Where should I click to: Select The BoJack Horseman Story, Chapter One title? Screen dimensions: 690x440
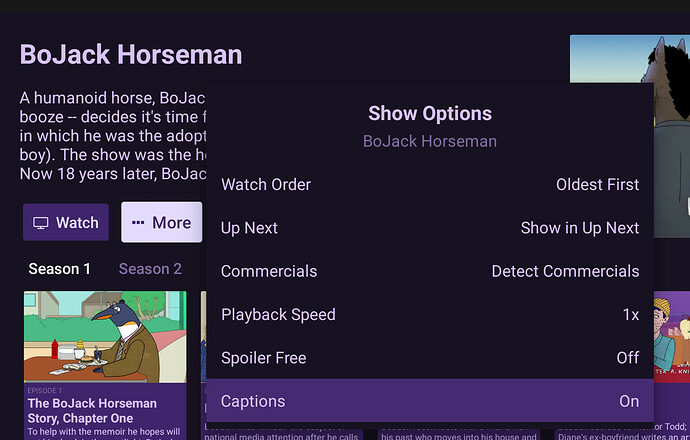[x=92, y=411]
